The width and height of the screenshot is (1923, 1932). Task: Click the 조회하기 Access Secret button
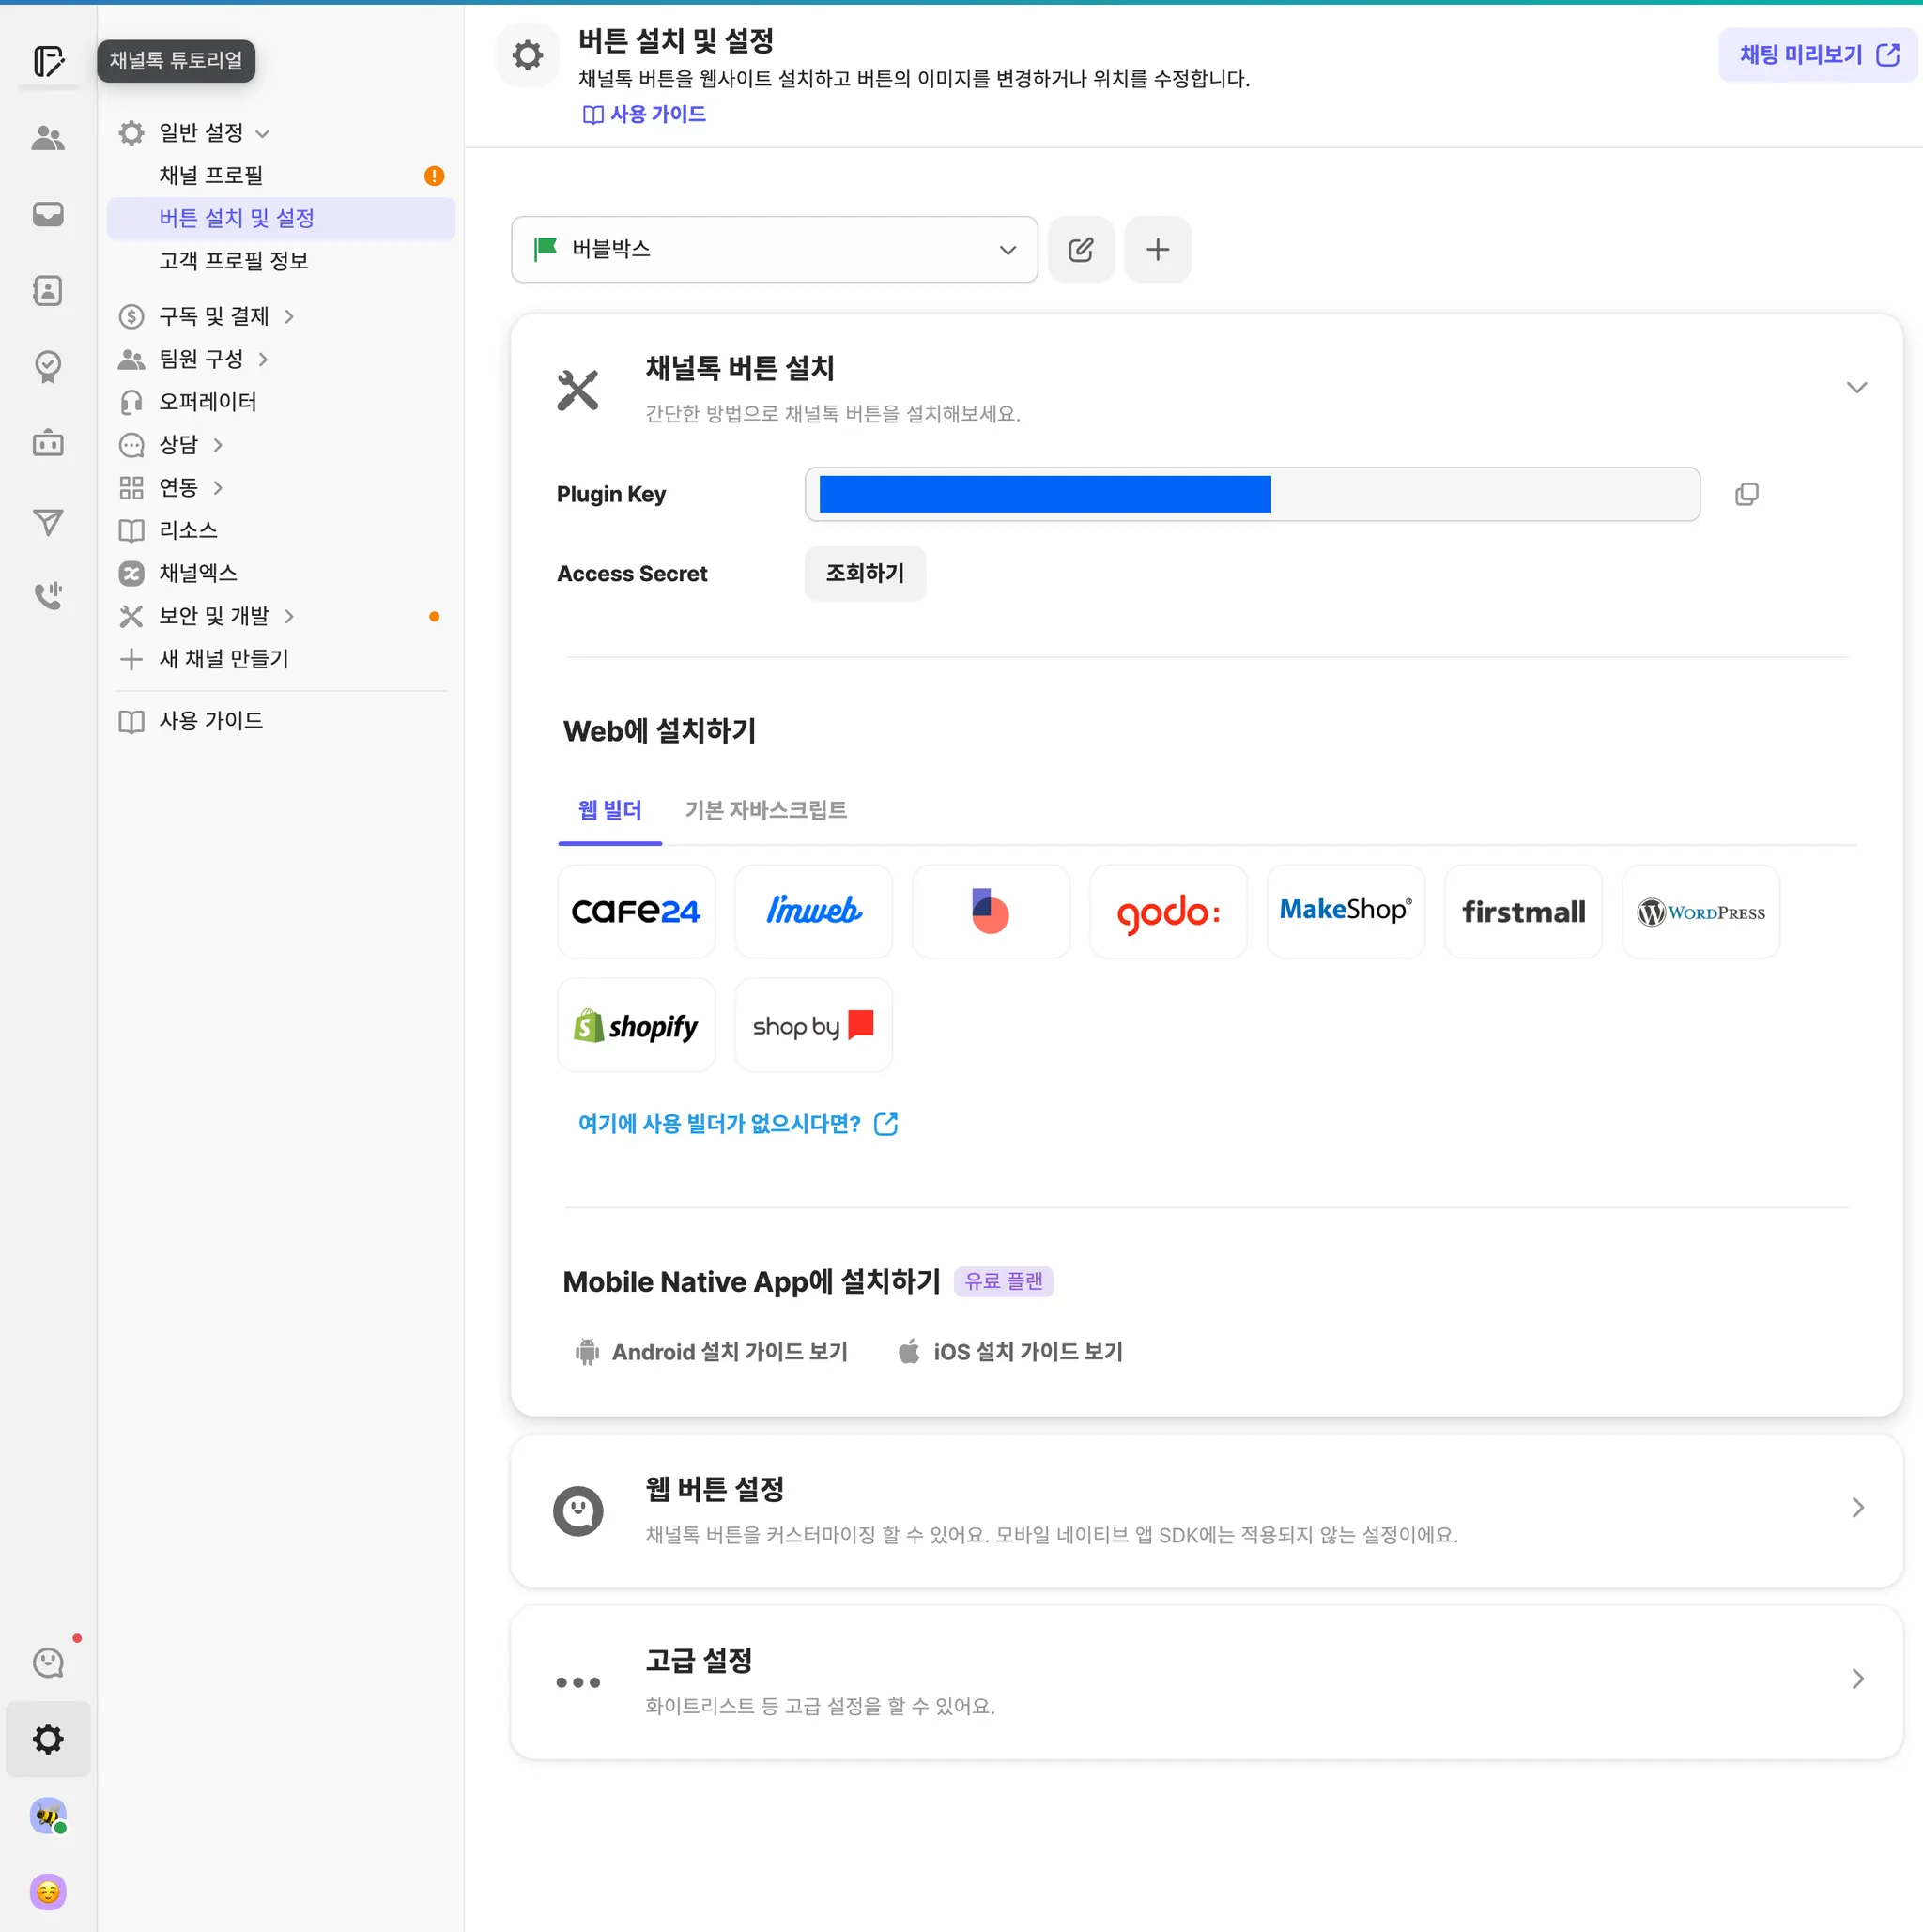point(864,573)
